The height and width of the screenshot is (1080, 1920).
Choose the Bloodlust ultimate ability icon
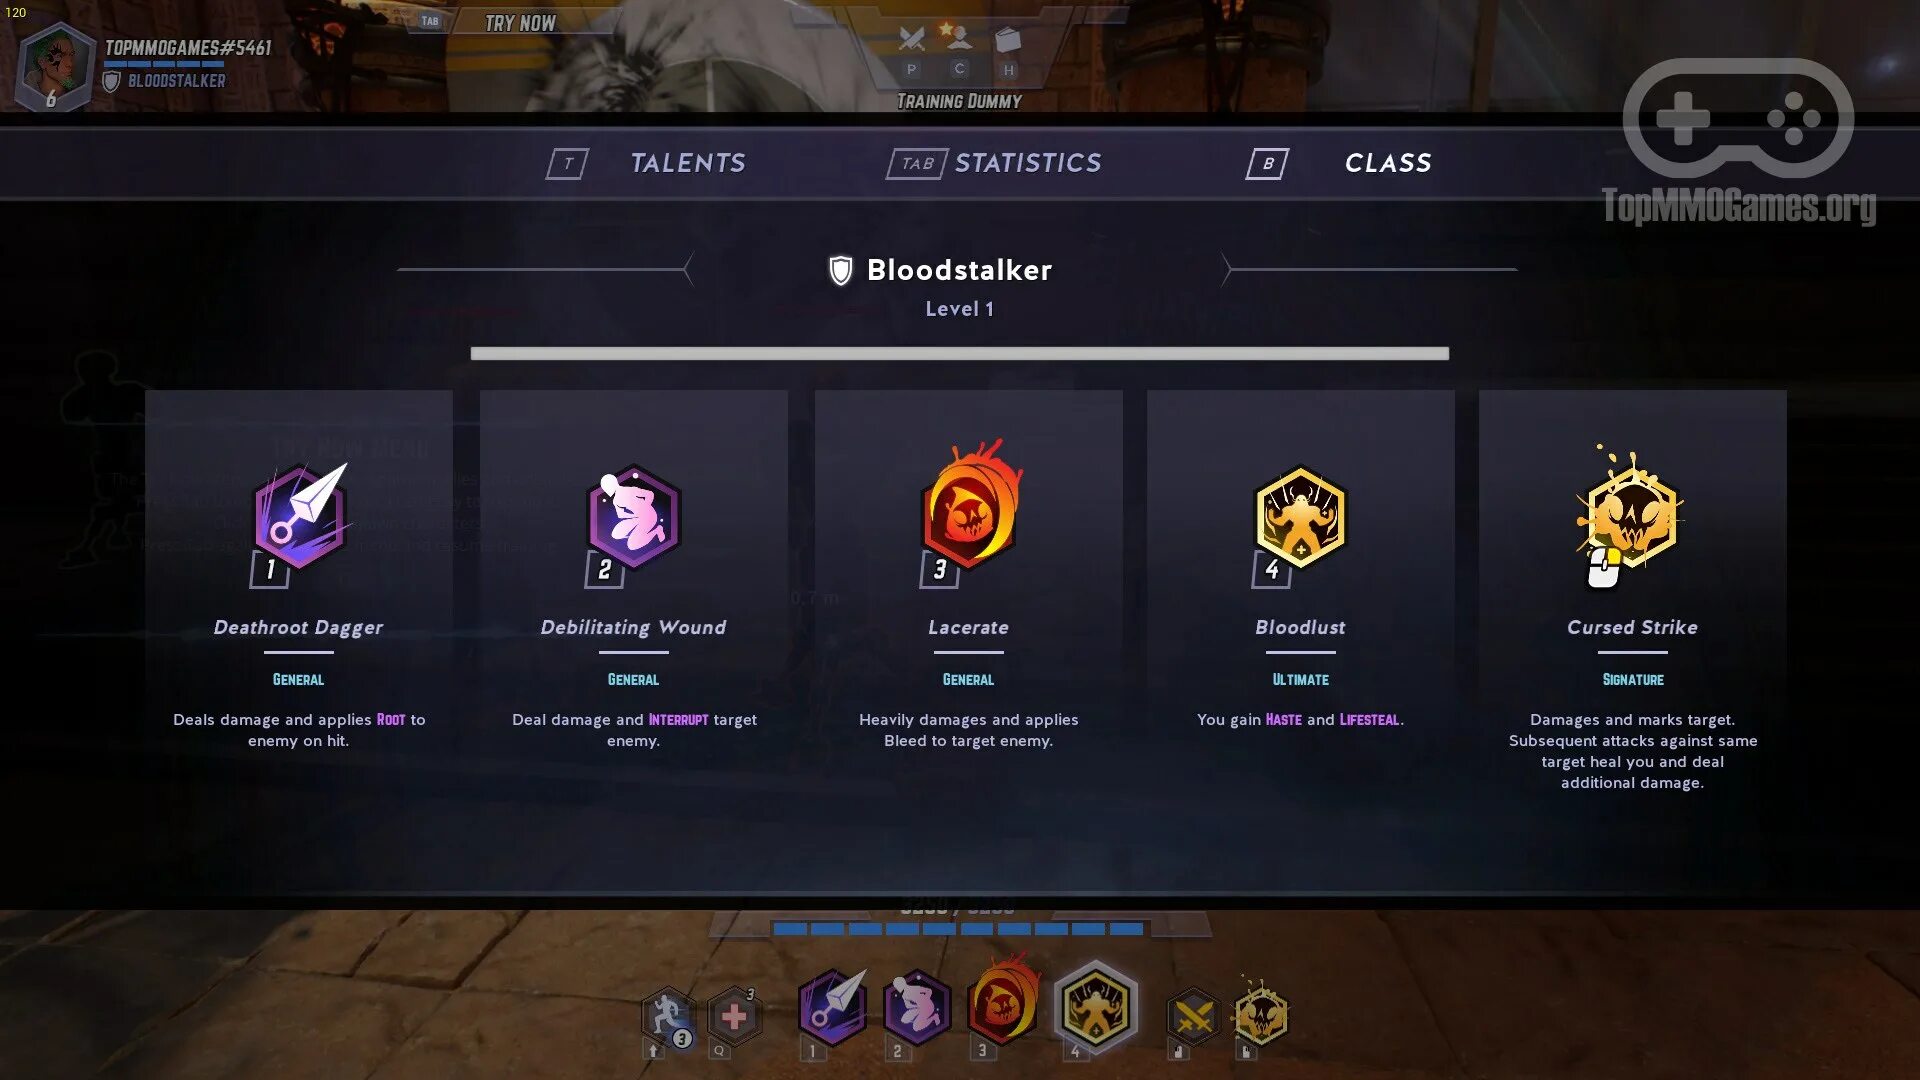tap(1300, 517)
